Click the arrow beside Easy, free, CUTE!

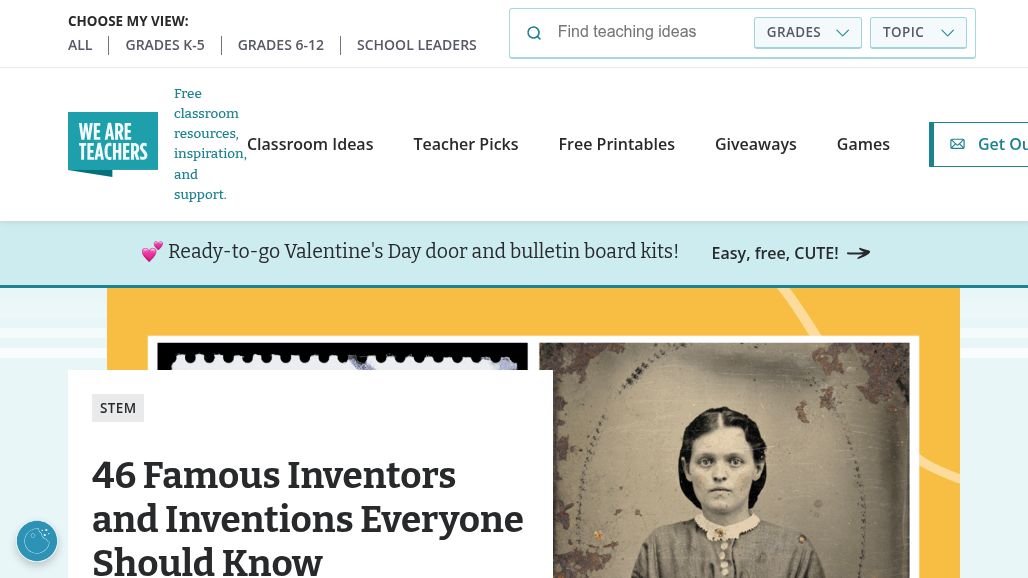(x=858, y=253)
